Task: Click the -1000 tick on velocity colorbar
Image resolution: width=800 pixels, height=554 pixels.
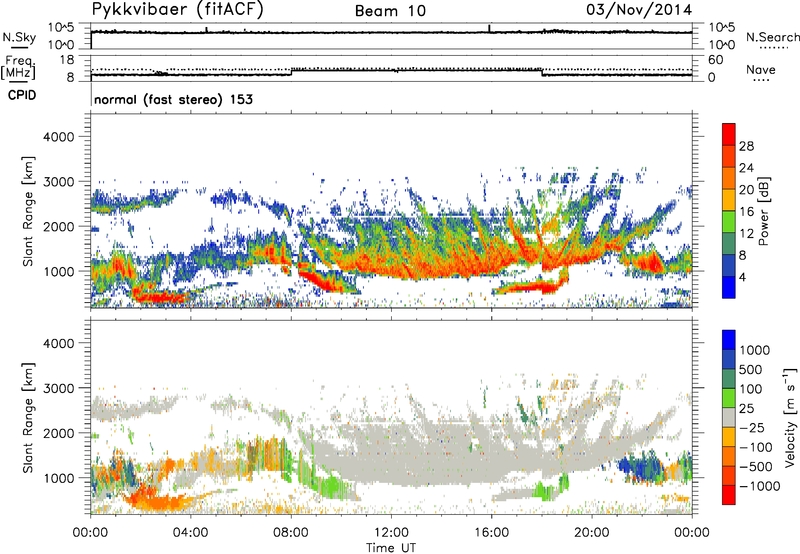Action: pyautogui.click(x=759, y=486)
